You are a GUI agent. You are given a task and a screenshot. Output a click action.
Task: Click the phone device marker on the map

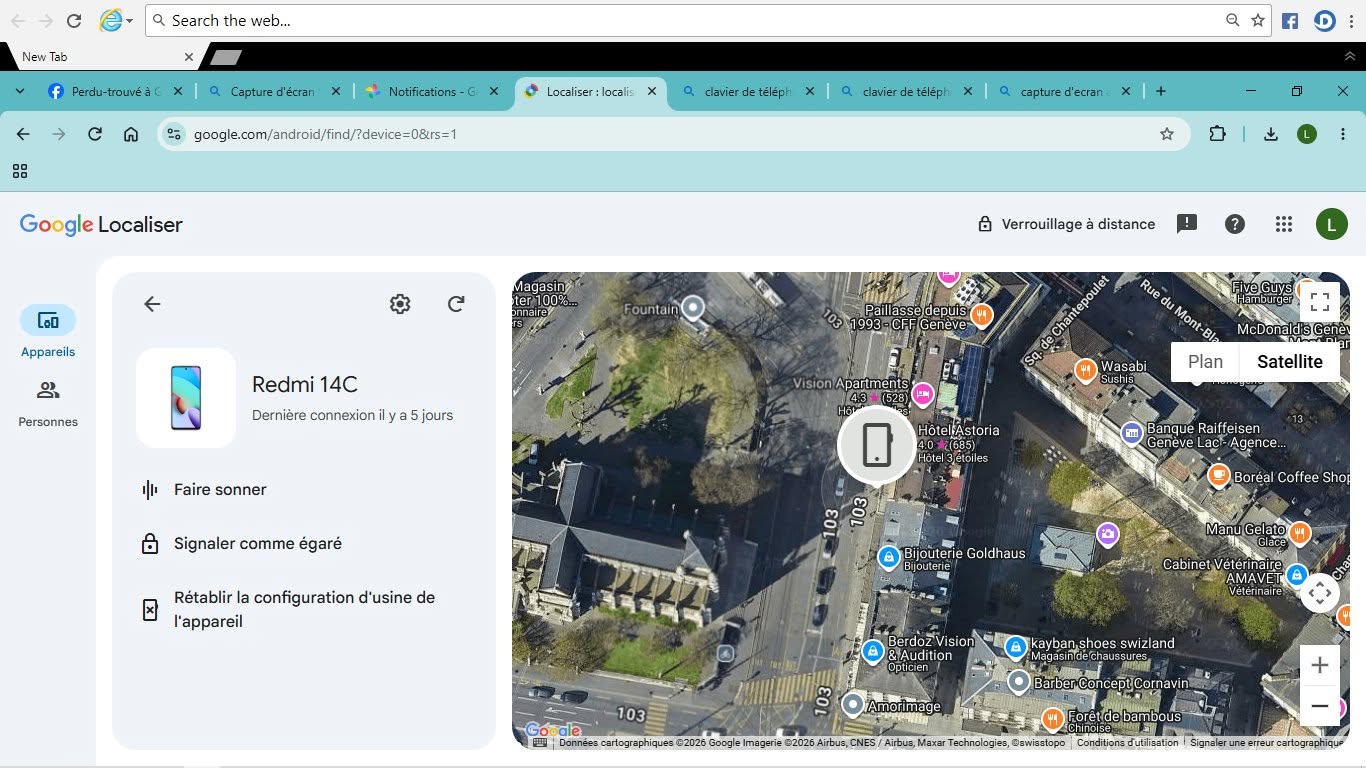(x=876, y=446)
